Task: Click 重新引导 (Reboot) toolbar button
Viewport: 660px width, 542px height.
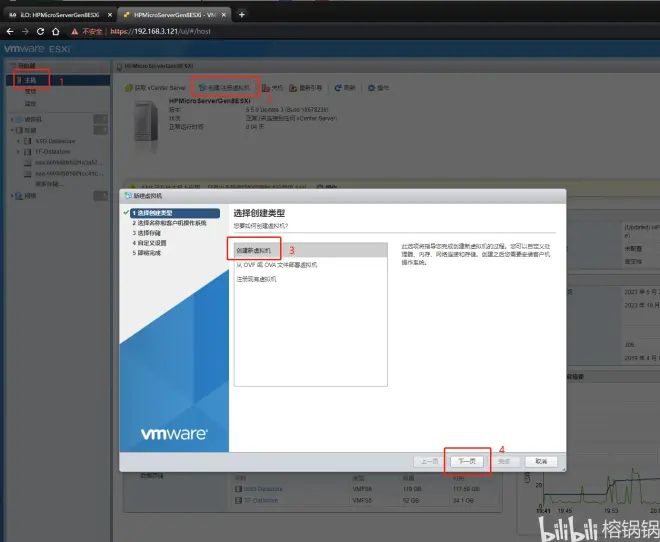Action: [x=306, y=88]
